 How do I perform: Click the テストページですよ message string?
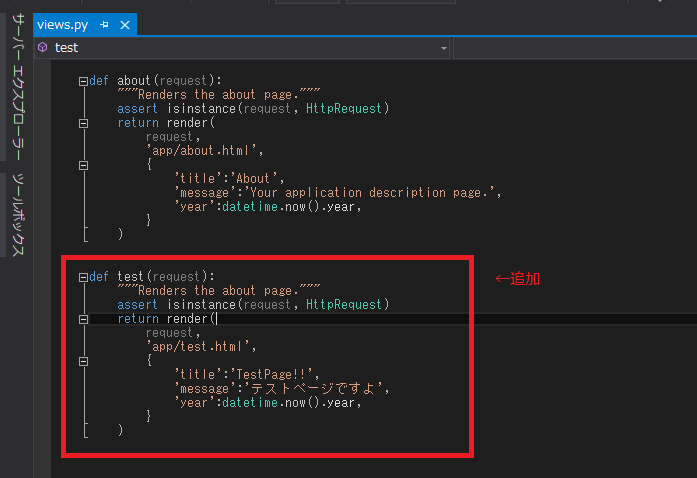pos(314,389)
